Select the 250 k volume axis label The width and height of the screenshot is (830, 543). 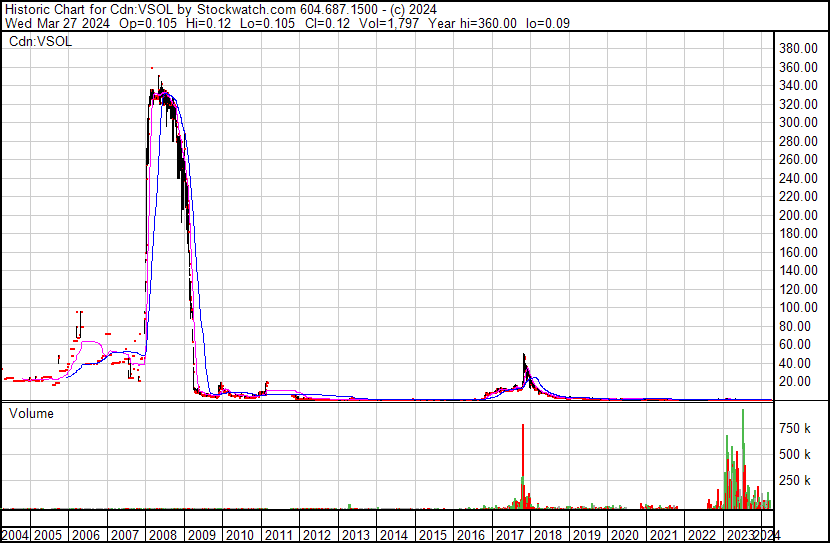pos(796,481)
